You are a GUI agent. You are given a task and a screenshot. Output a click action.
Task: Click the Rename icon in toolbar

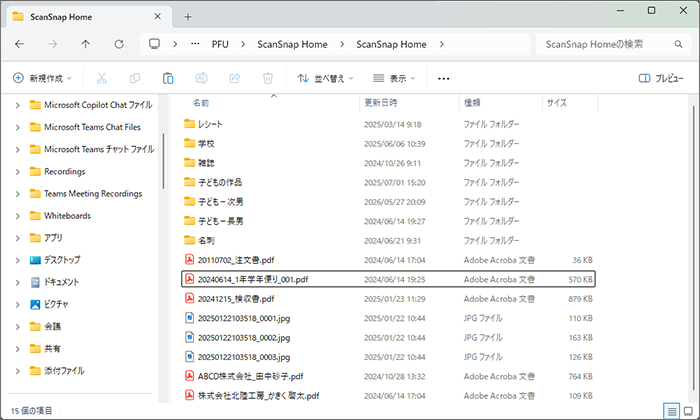[x=201, y=79]
